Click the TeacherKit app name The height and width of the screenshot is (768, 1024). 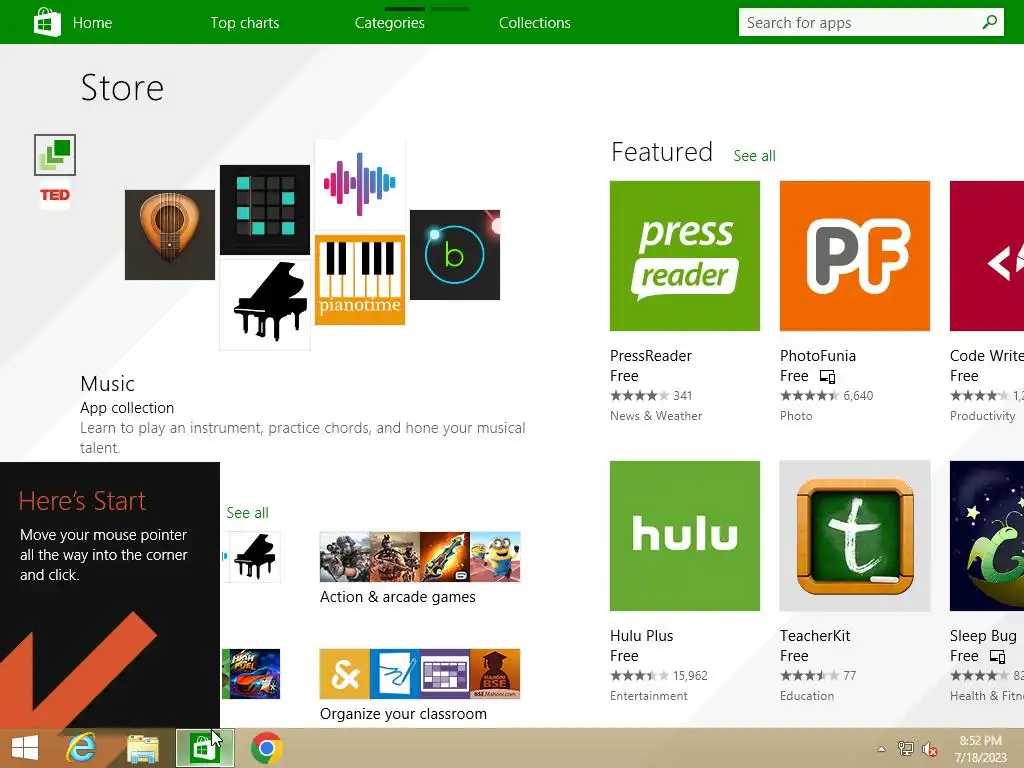[x=815, y=636]
